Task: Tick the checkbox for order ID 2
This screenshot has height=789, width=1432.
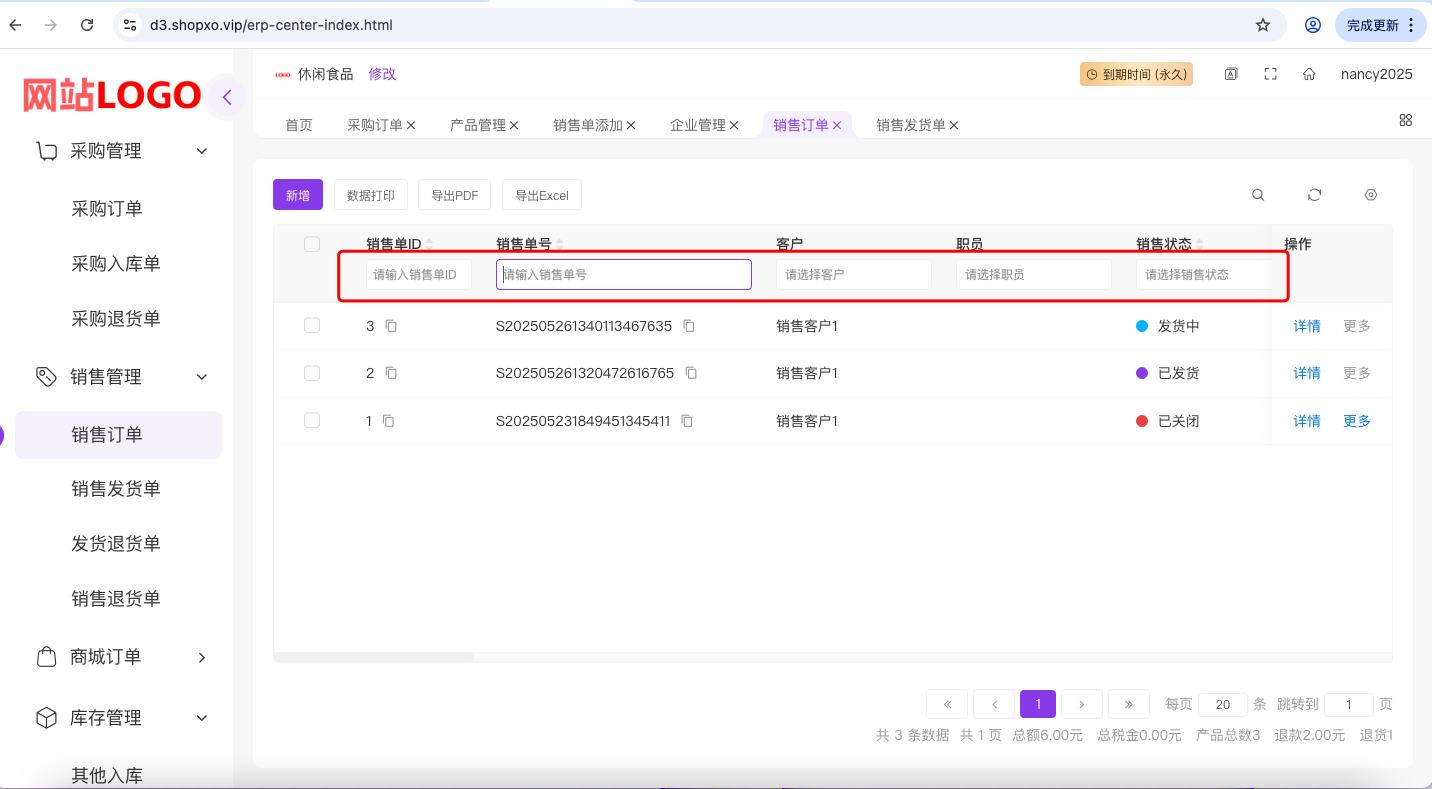Action: (312, 373)
